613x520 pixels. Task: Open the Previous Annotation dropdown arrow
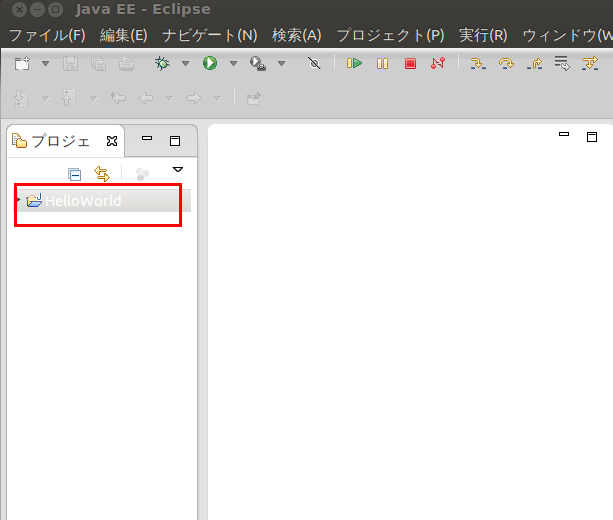click(93, 99)
